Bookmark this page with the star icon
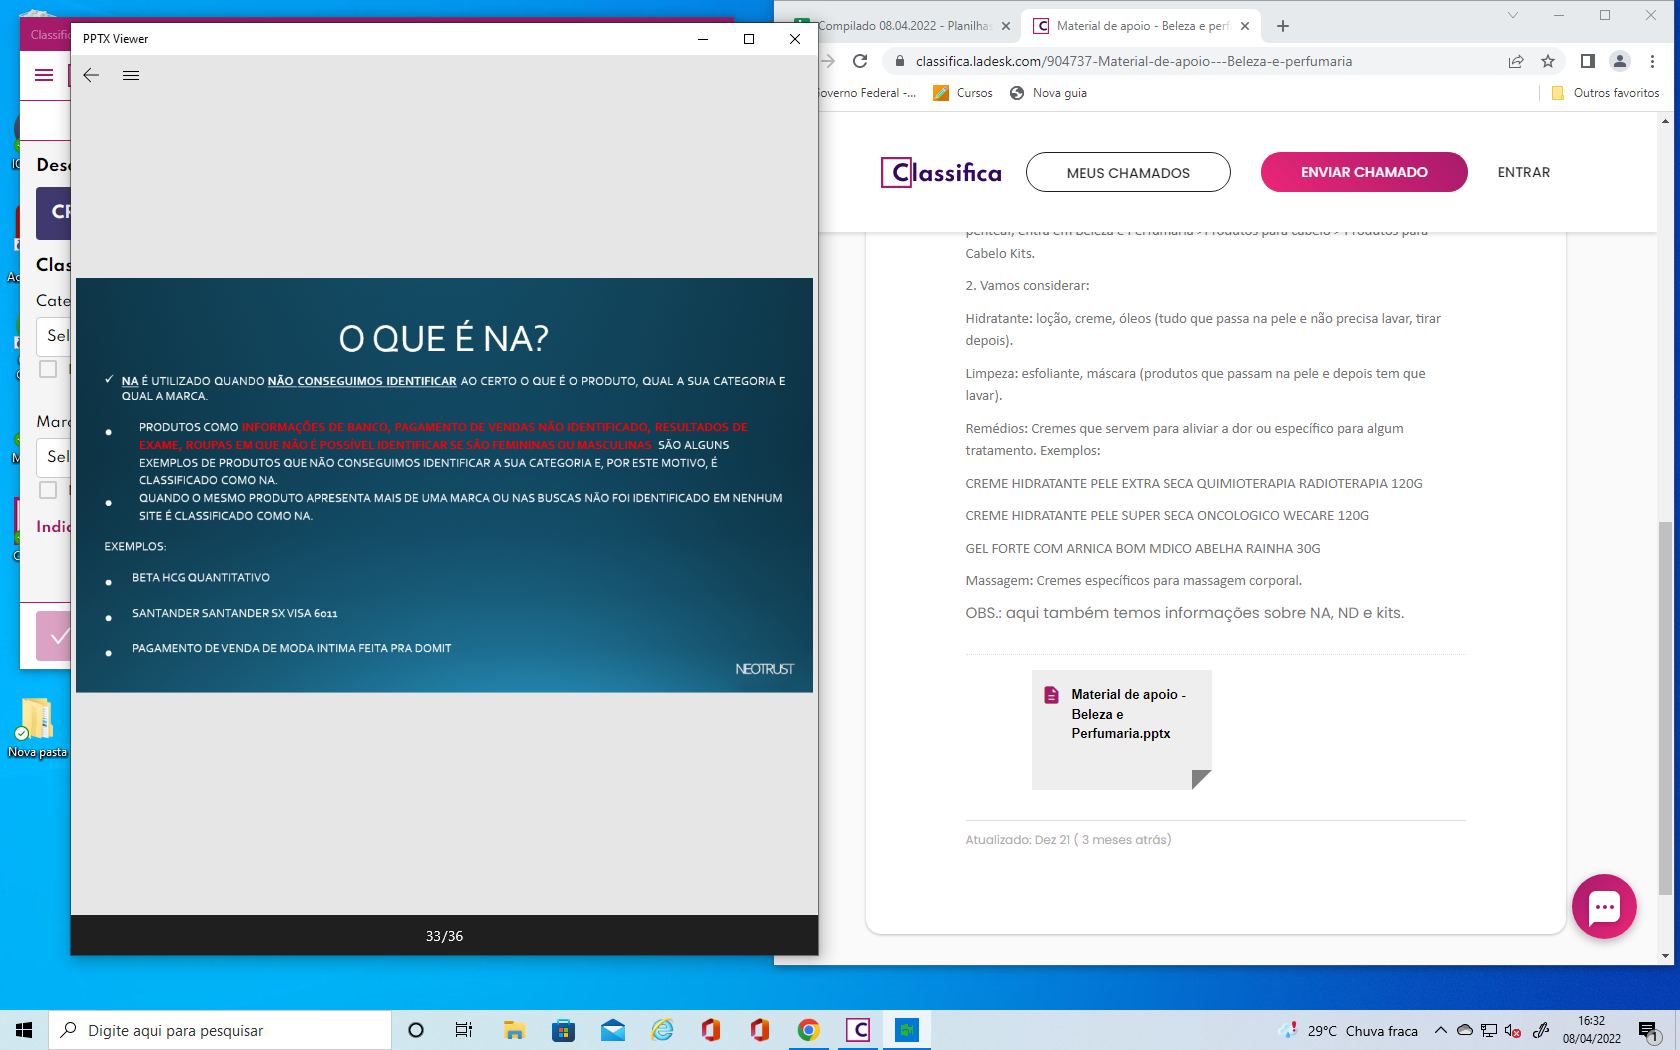The image size is (1680, 1050). tap(1548, 61)
